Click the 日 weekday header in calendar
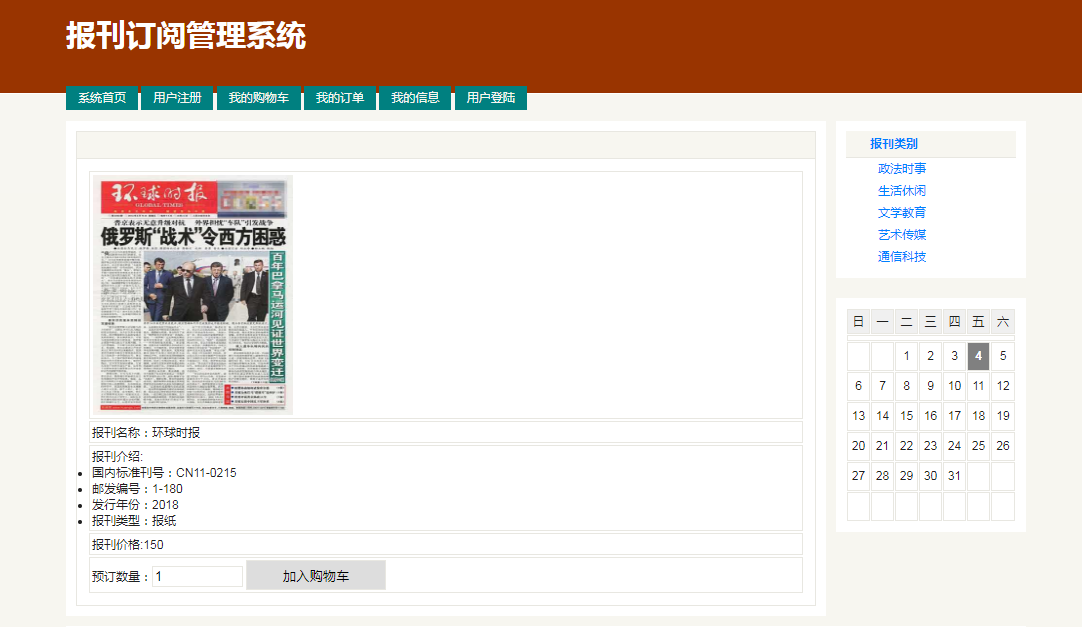This screenshot has width=1082, height=627. pyautogui.click(x=858, y=321)
